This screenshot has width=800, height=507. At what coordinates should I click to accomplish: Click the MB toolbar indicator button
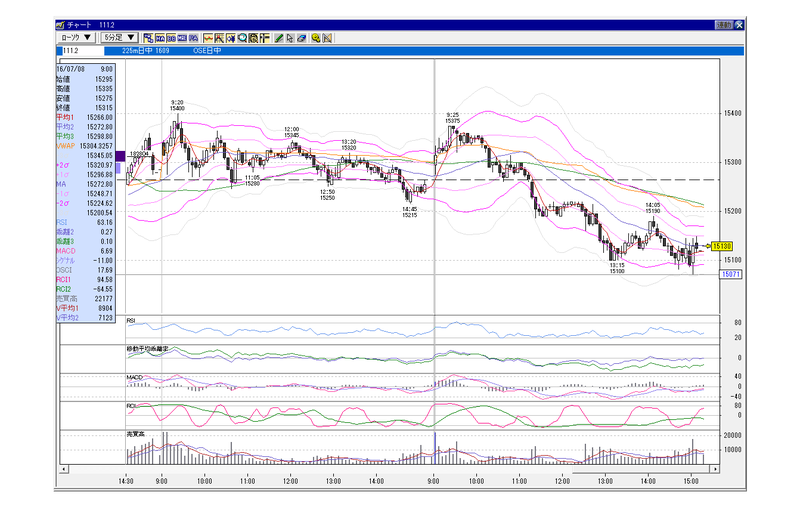[x=182, y=38]
